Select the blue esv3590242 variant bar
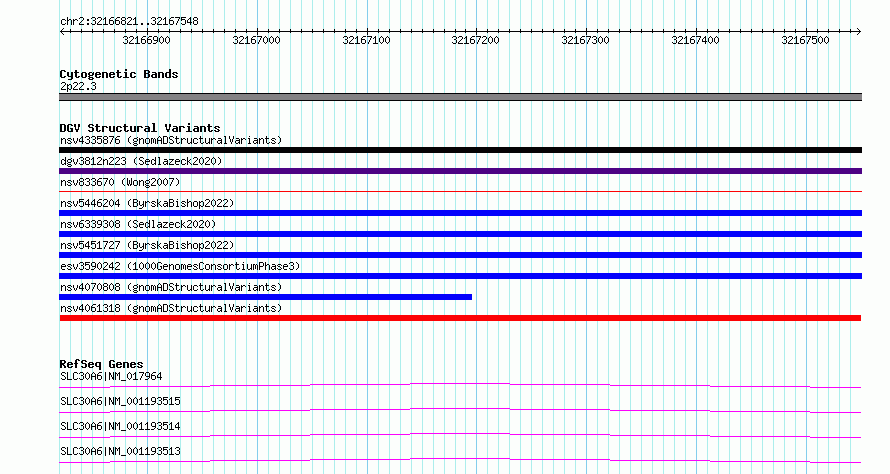 pyautogui.click(x=460, y=276)
